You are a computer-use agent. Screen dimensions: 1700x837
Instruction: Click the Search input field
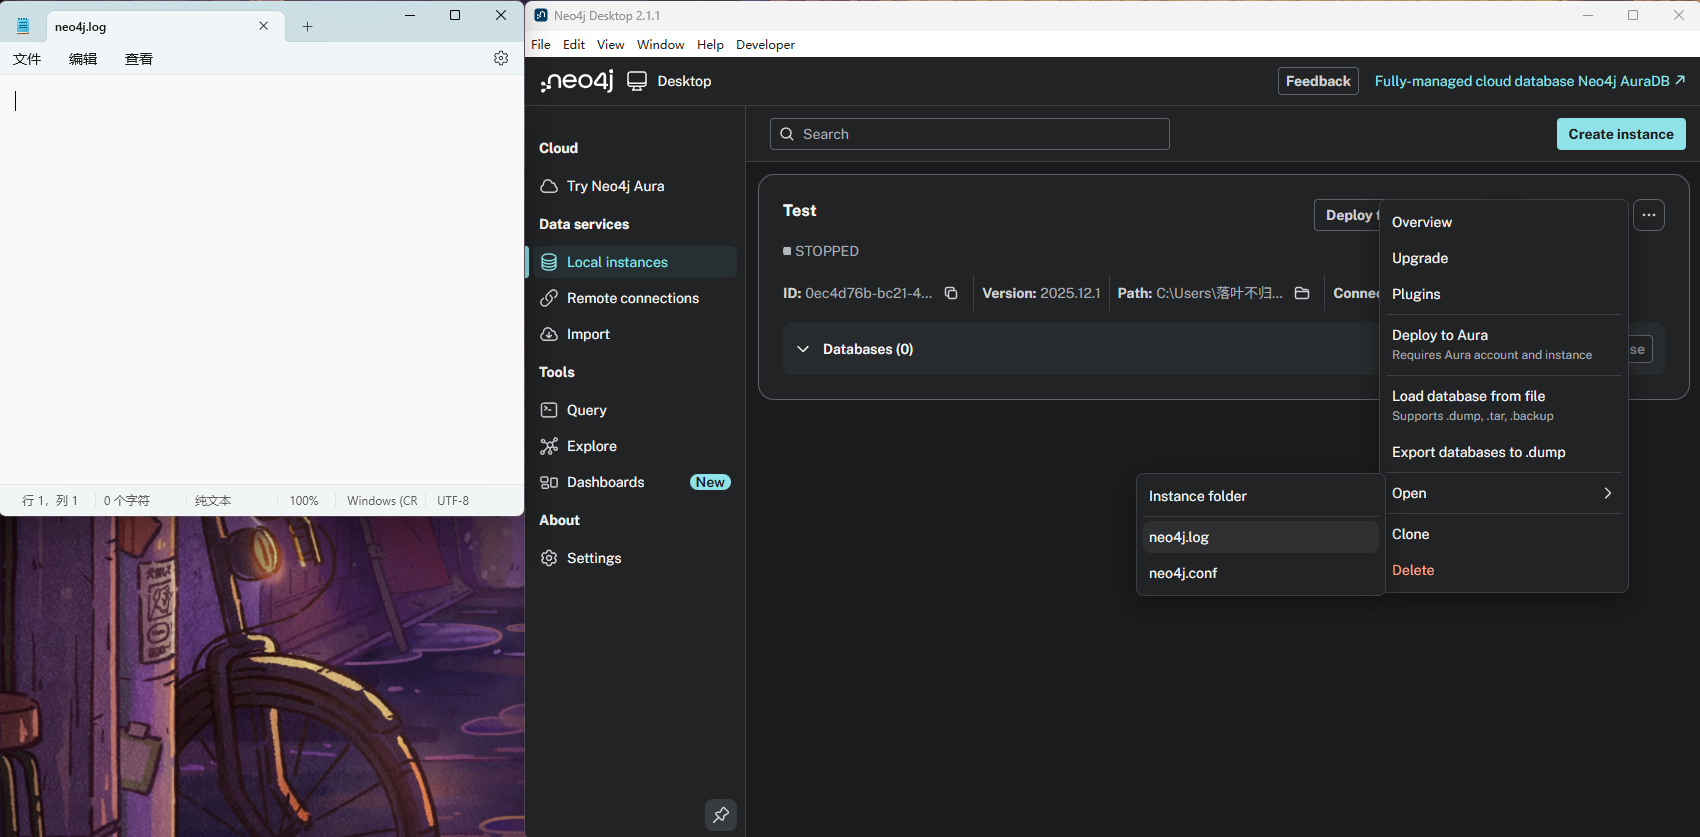(x=970, y=134)
